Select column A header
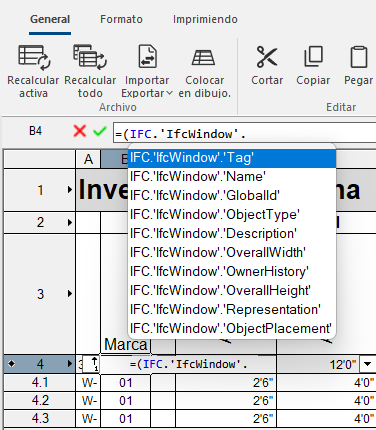Image resolution: width=376 pixels, height=430 pixels. coord(88,159)
